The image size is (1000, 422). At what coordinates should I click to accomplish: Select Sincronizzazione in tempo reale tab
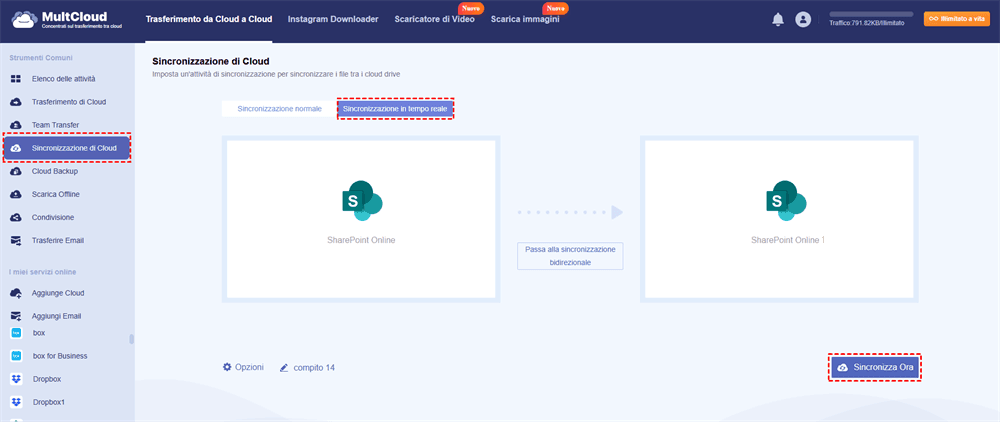click(x=395, y=109)
